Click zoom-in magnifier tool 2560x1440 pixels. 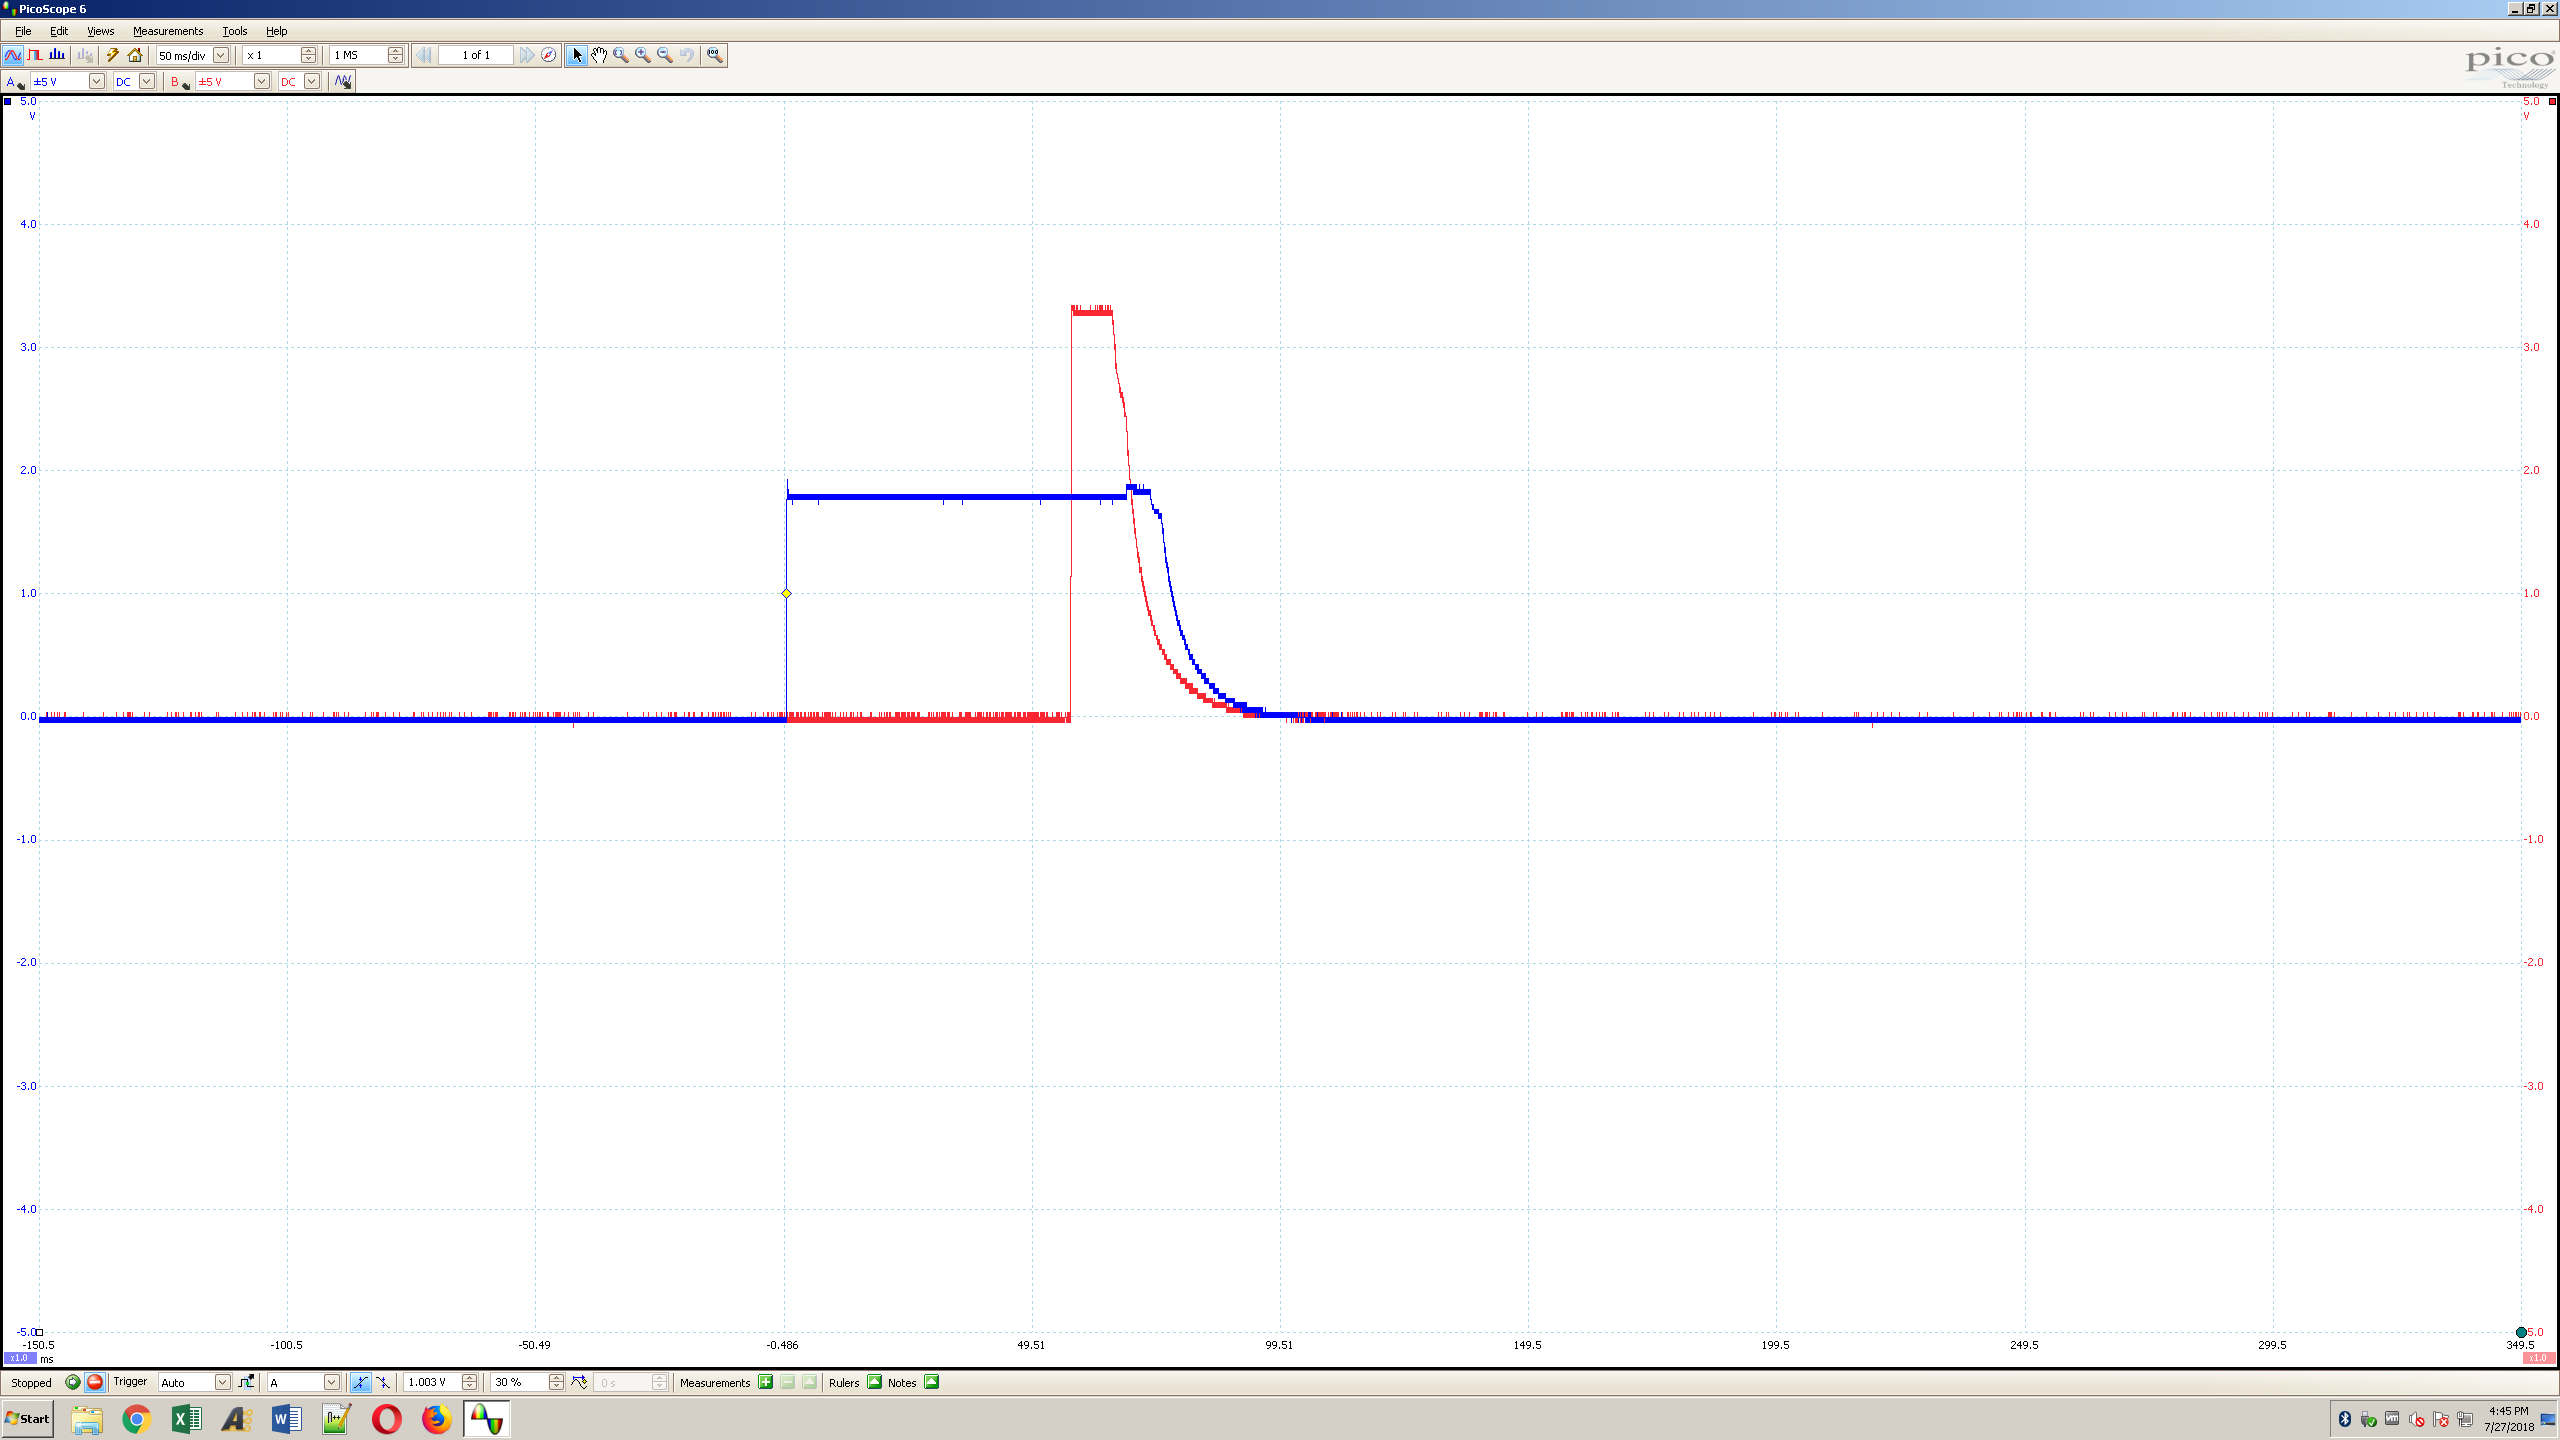[642, 55]
